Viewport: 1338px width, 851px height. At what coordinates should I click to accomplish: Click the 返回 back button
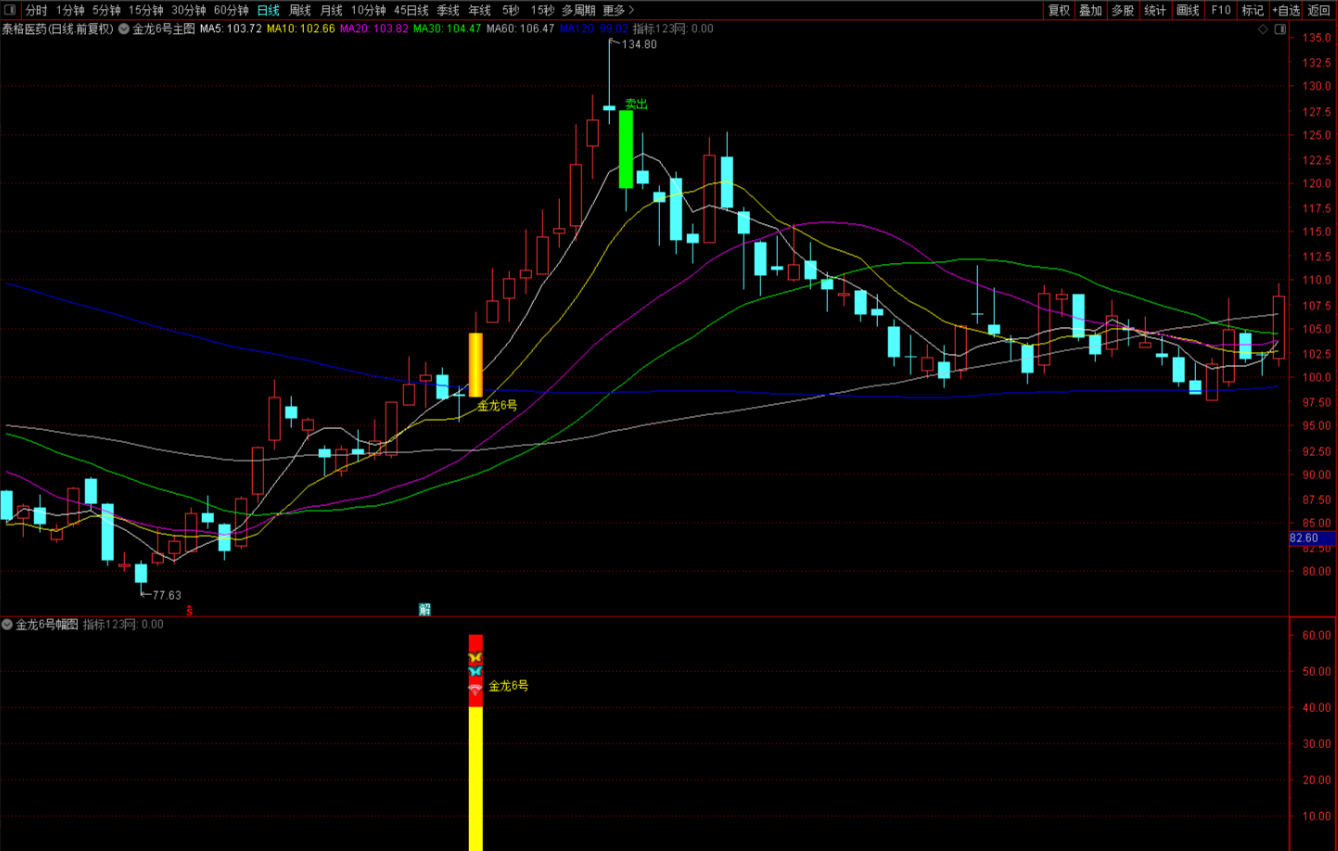click(1320, 10)
